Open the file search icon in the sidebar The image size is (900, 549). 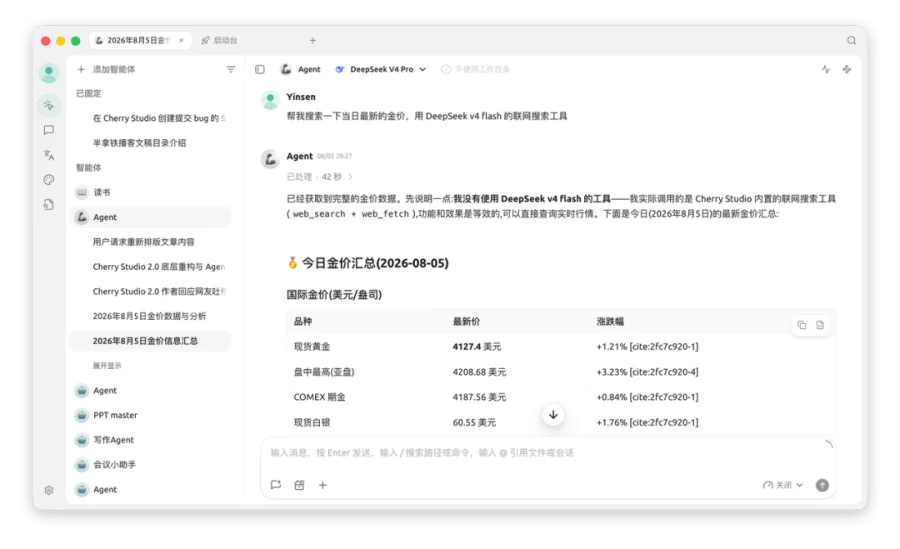[49, 204]
